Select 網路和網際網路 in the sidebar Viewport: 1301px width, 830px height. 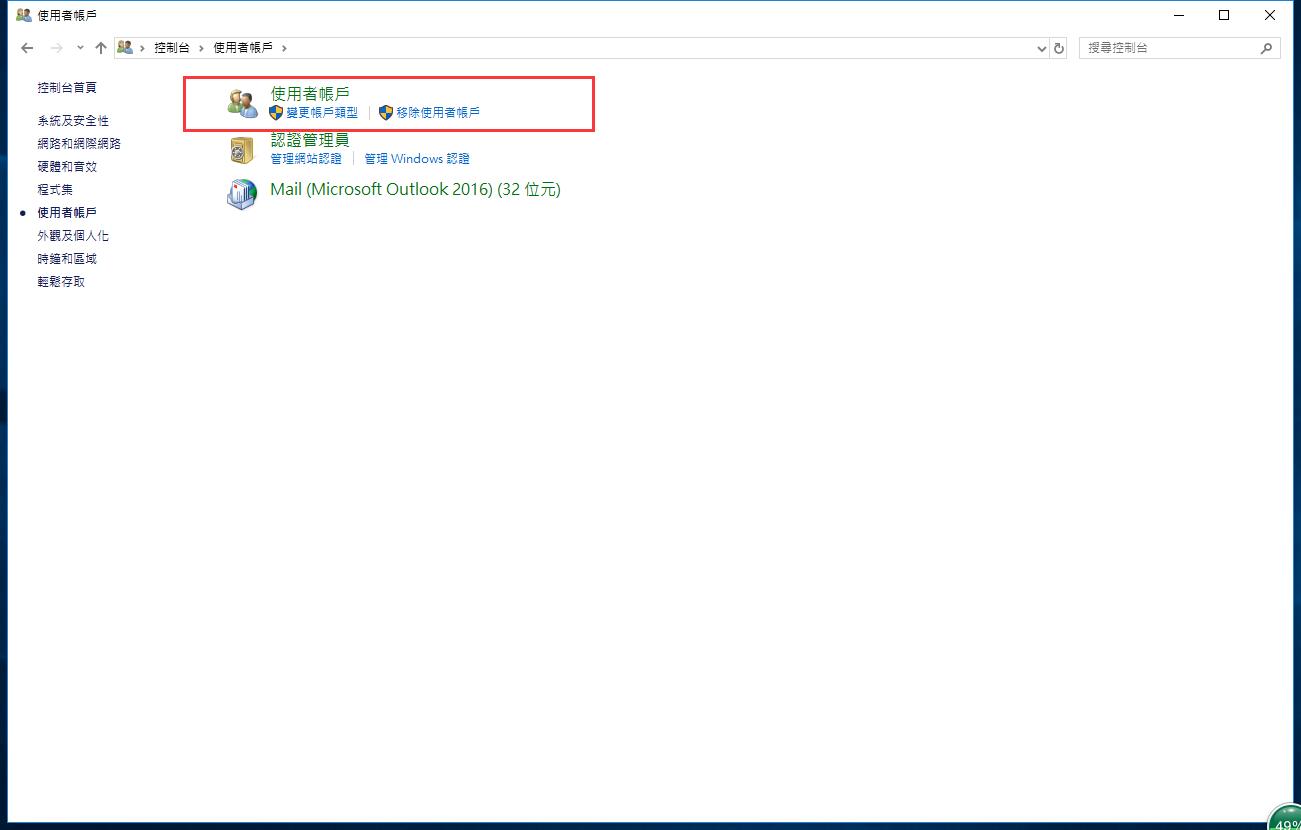[x=79, y=144]
